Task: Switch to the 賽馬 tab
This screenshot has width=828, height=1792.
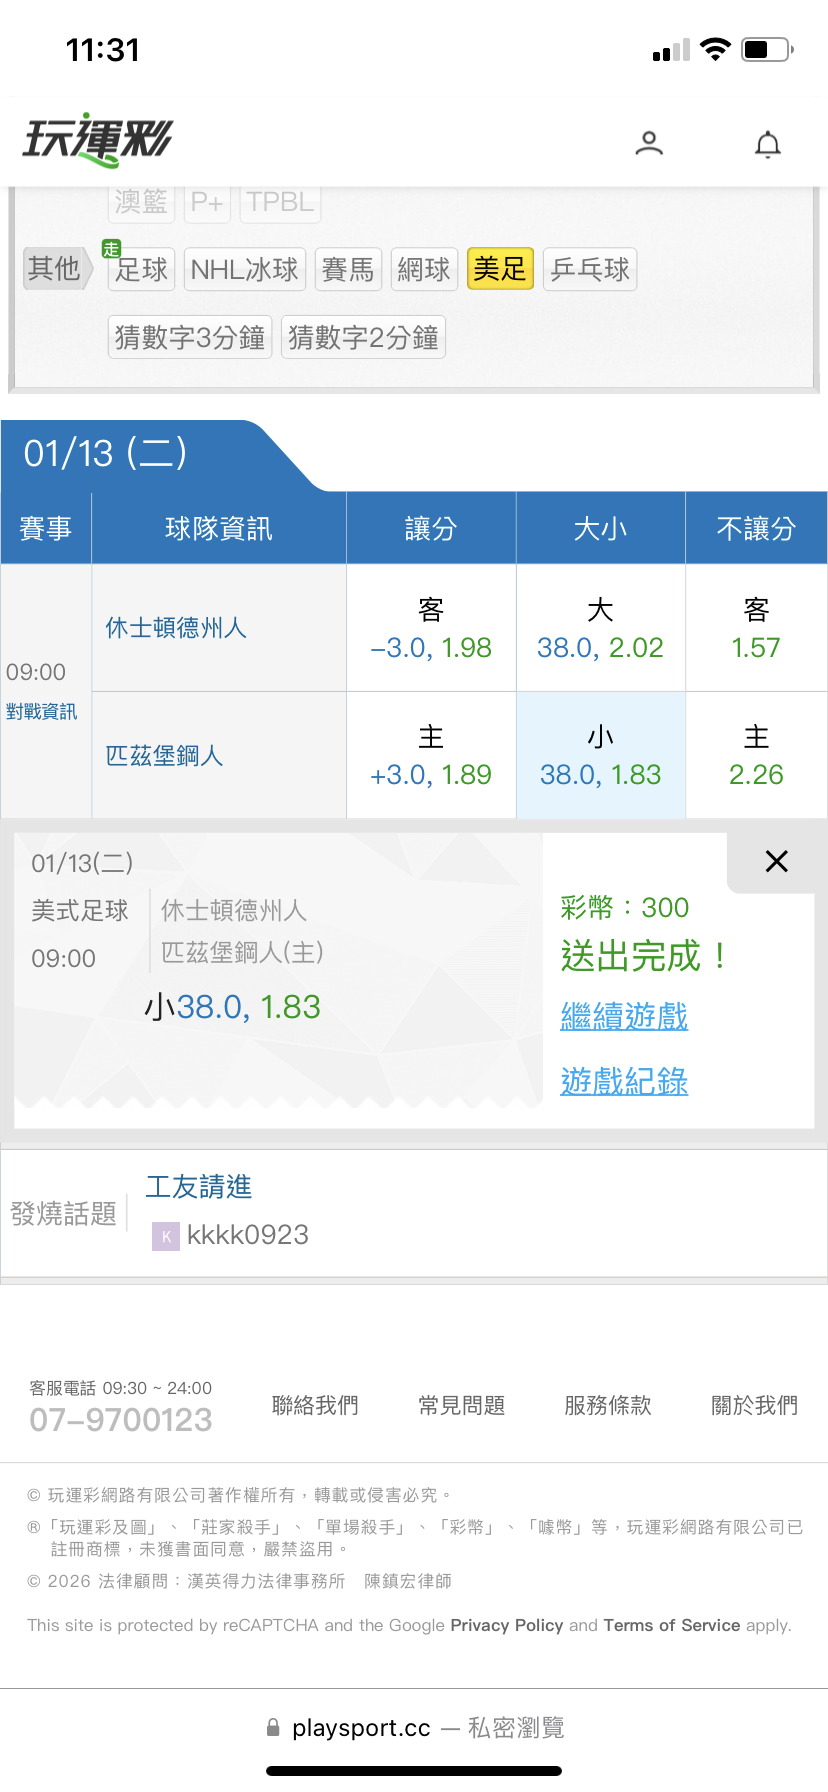Action: (x=348, y=269)
